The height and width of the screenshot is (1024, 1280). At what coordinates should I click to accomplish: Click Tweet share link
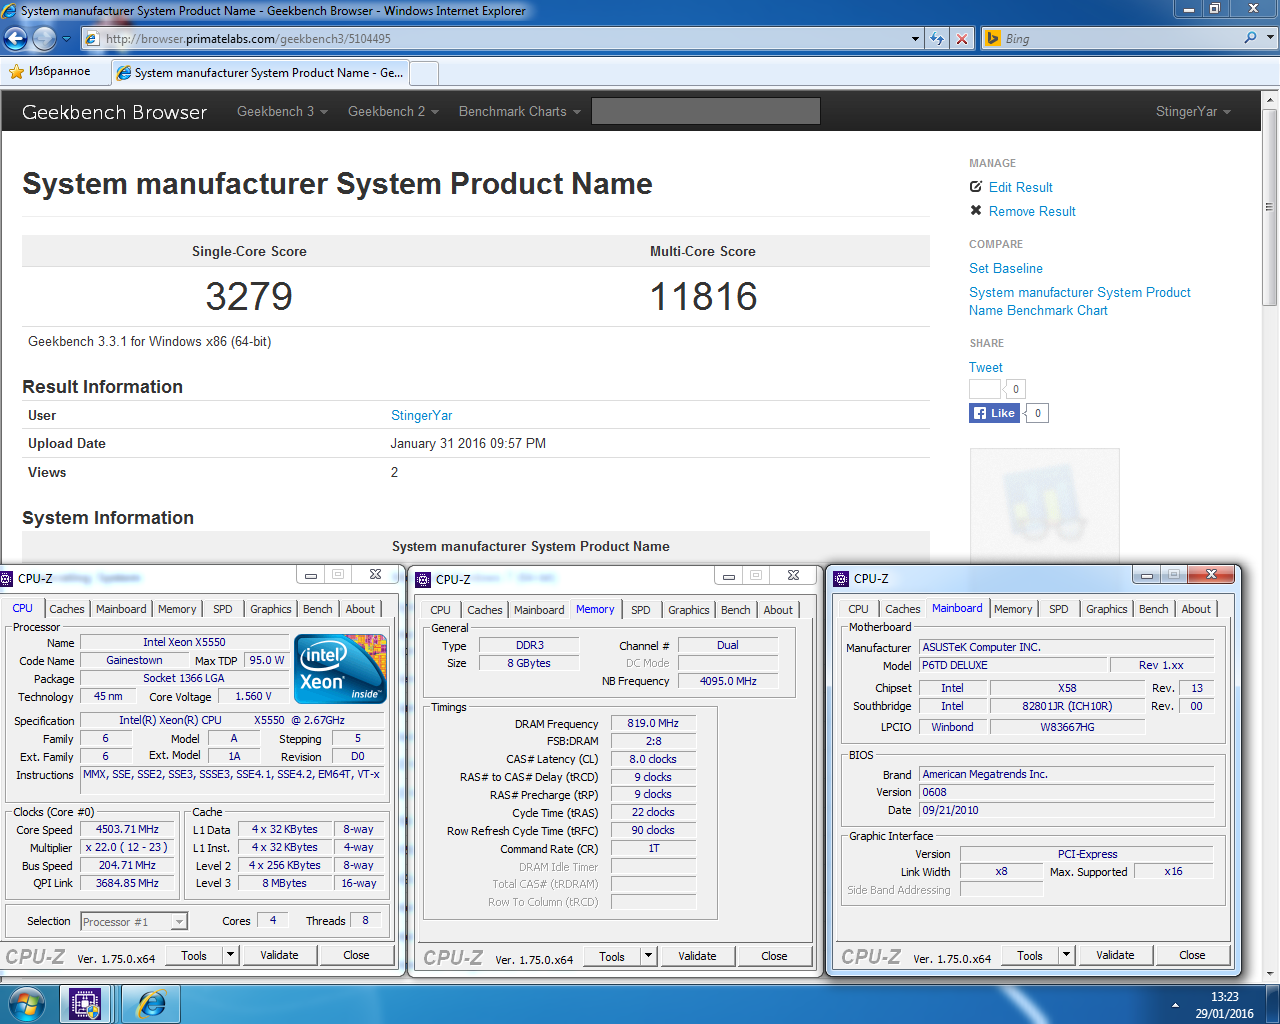coord(985,367)
